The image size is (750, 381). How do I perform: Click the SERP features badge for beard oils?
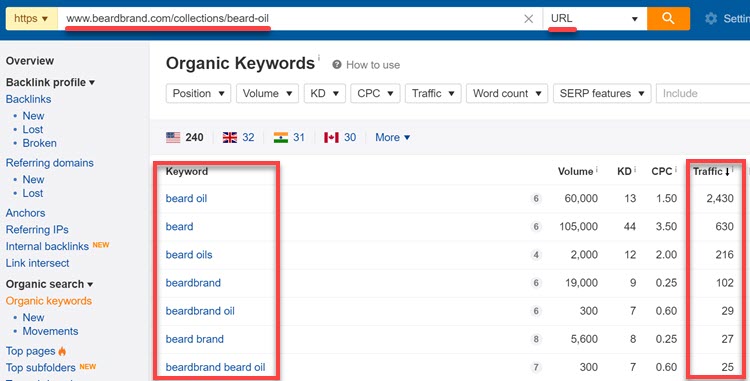coord(536,255)
